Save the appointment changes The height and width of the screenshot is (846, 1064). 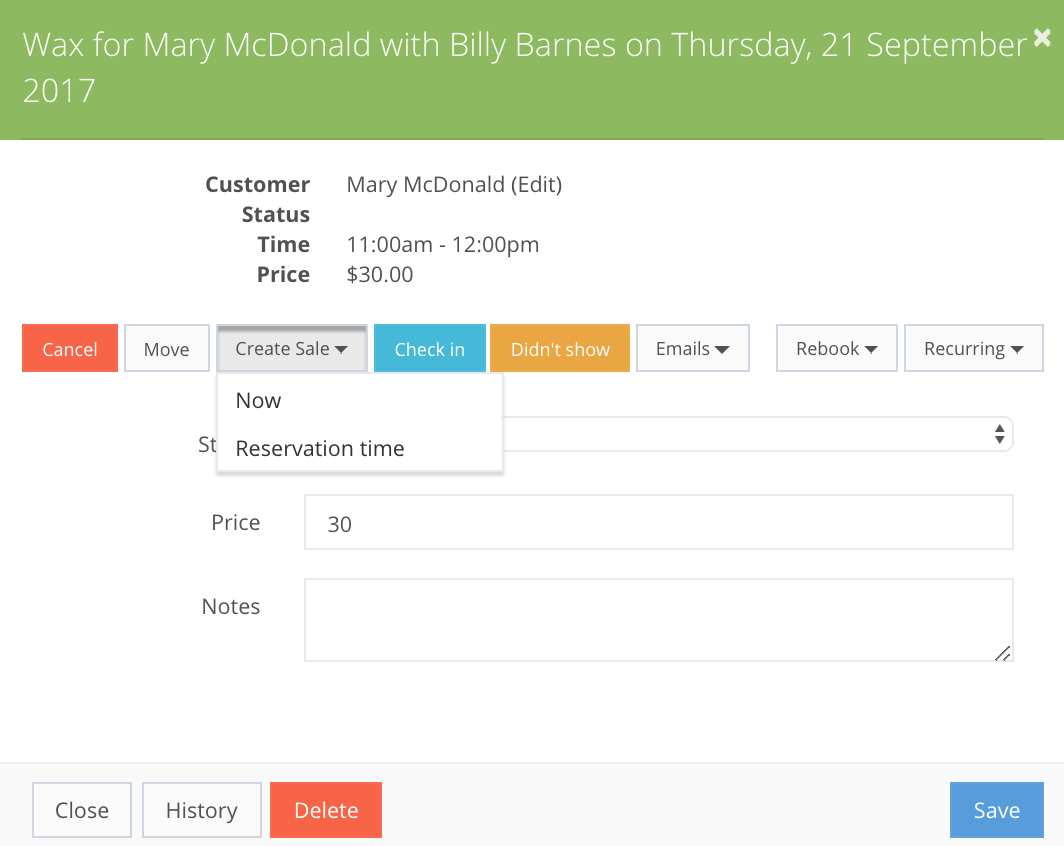click(997, 810)
